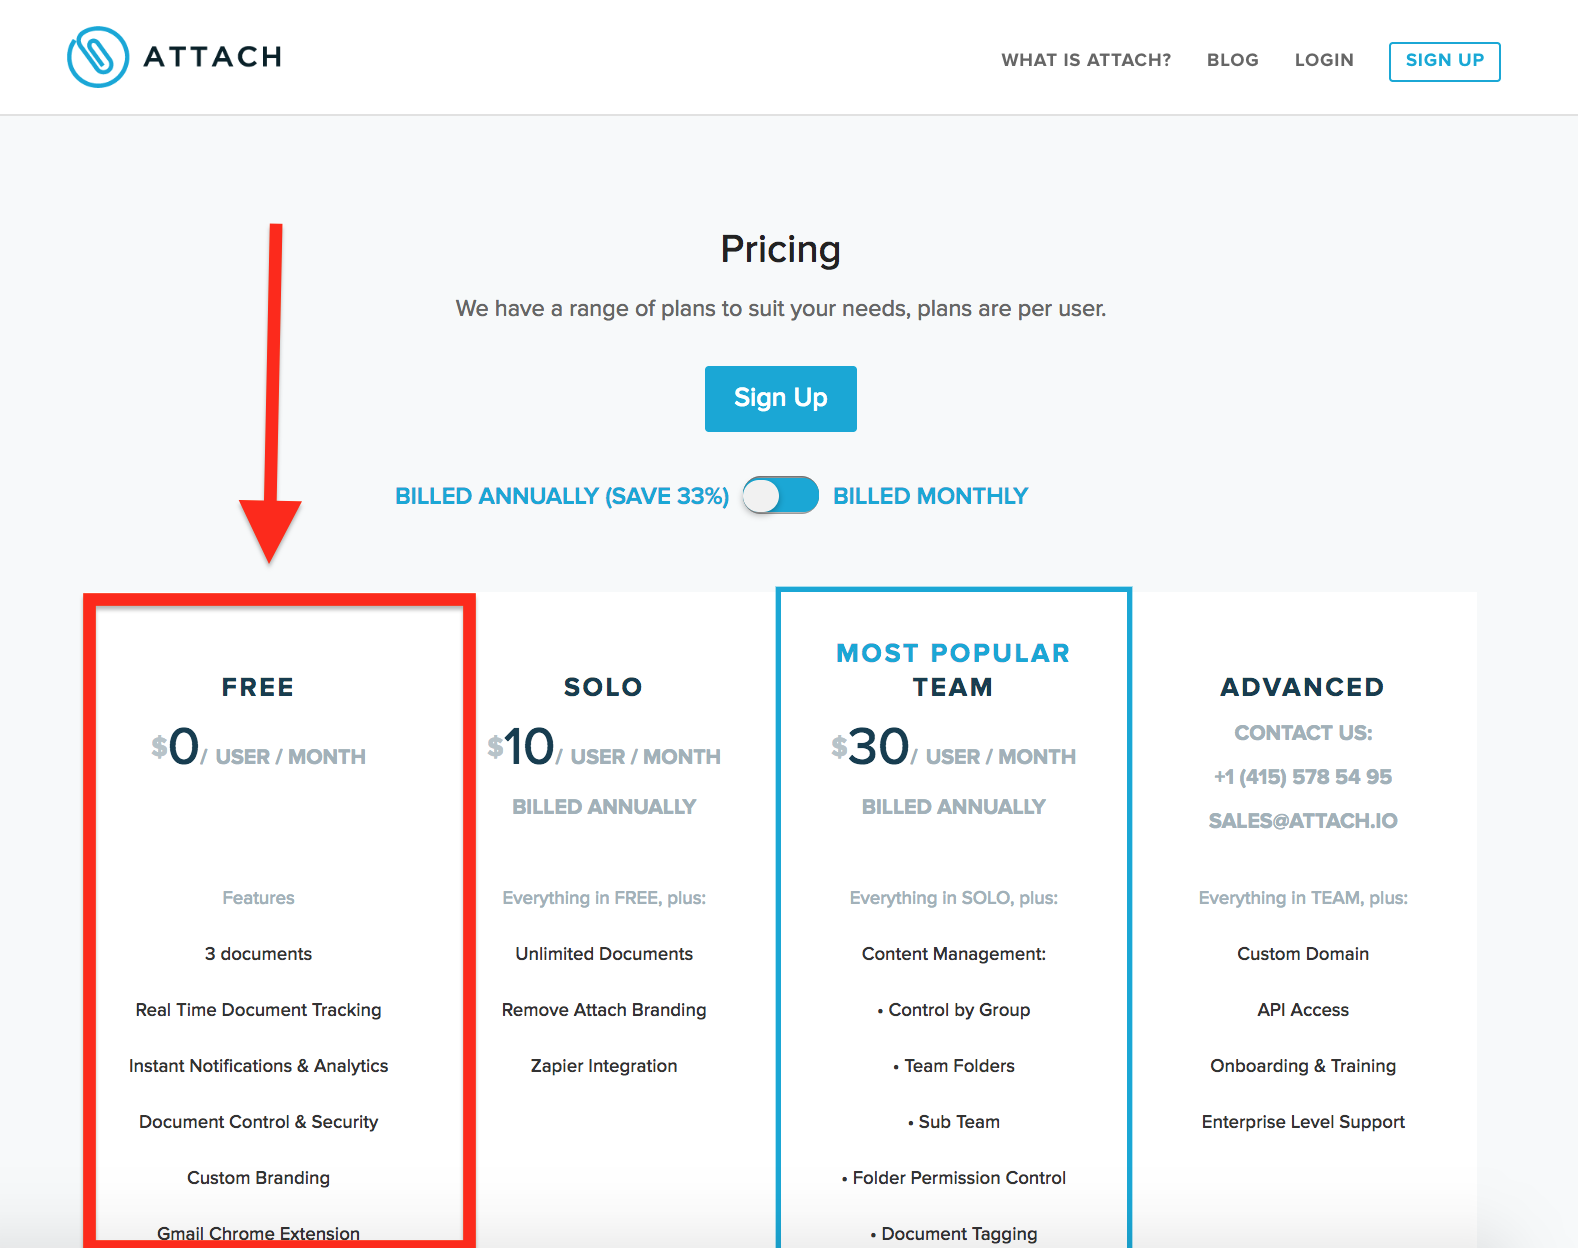Click the SALES@ATTACH.IO email link

point(1303,821)
